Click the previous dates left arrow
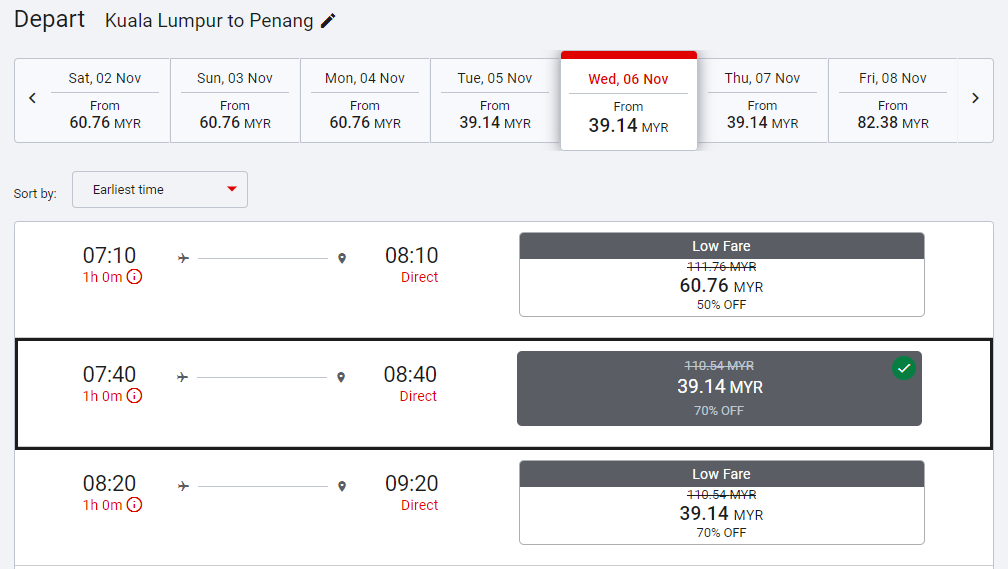The image size is (1008, 569). point(32,98)
